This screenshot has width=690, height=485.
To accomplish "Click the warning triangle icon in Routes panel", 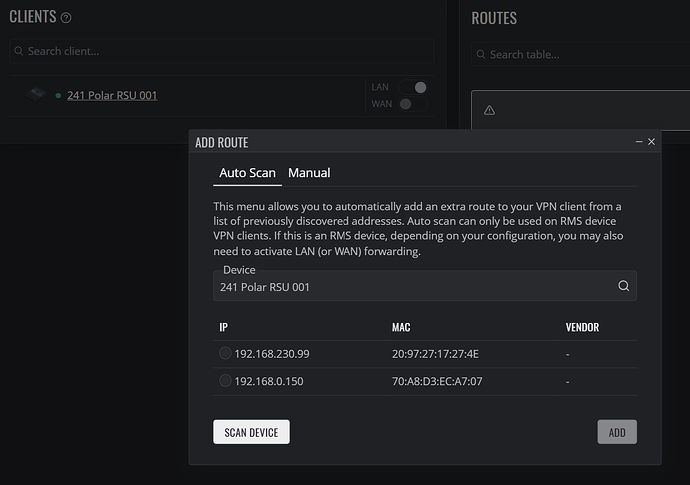I will tap(489, 110).
